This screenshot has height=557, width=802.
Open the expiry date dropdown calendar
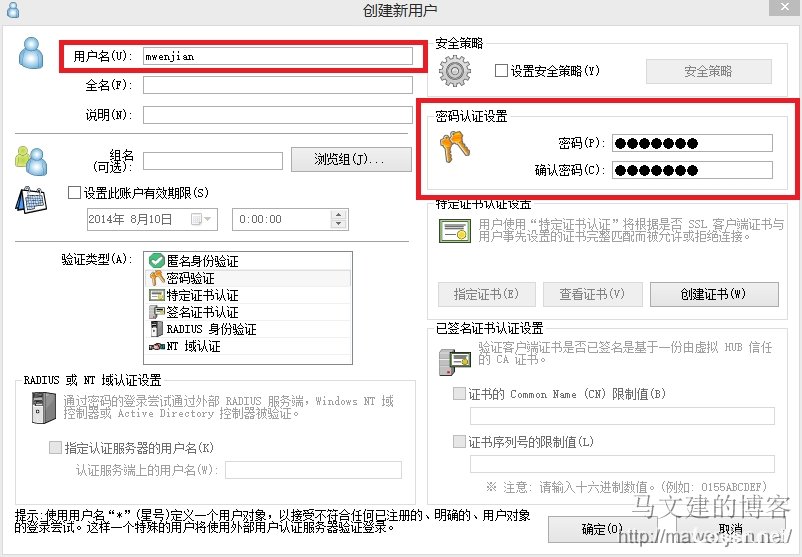pos(202,219)
